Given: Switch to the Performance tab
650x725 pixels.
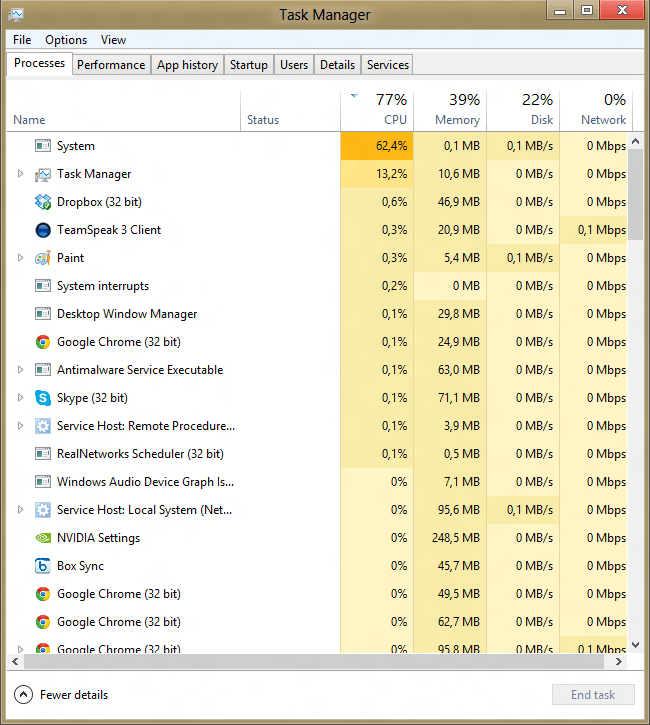Looking at the screenshot, I should click(111, 65).
